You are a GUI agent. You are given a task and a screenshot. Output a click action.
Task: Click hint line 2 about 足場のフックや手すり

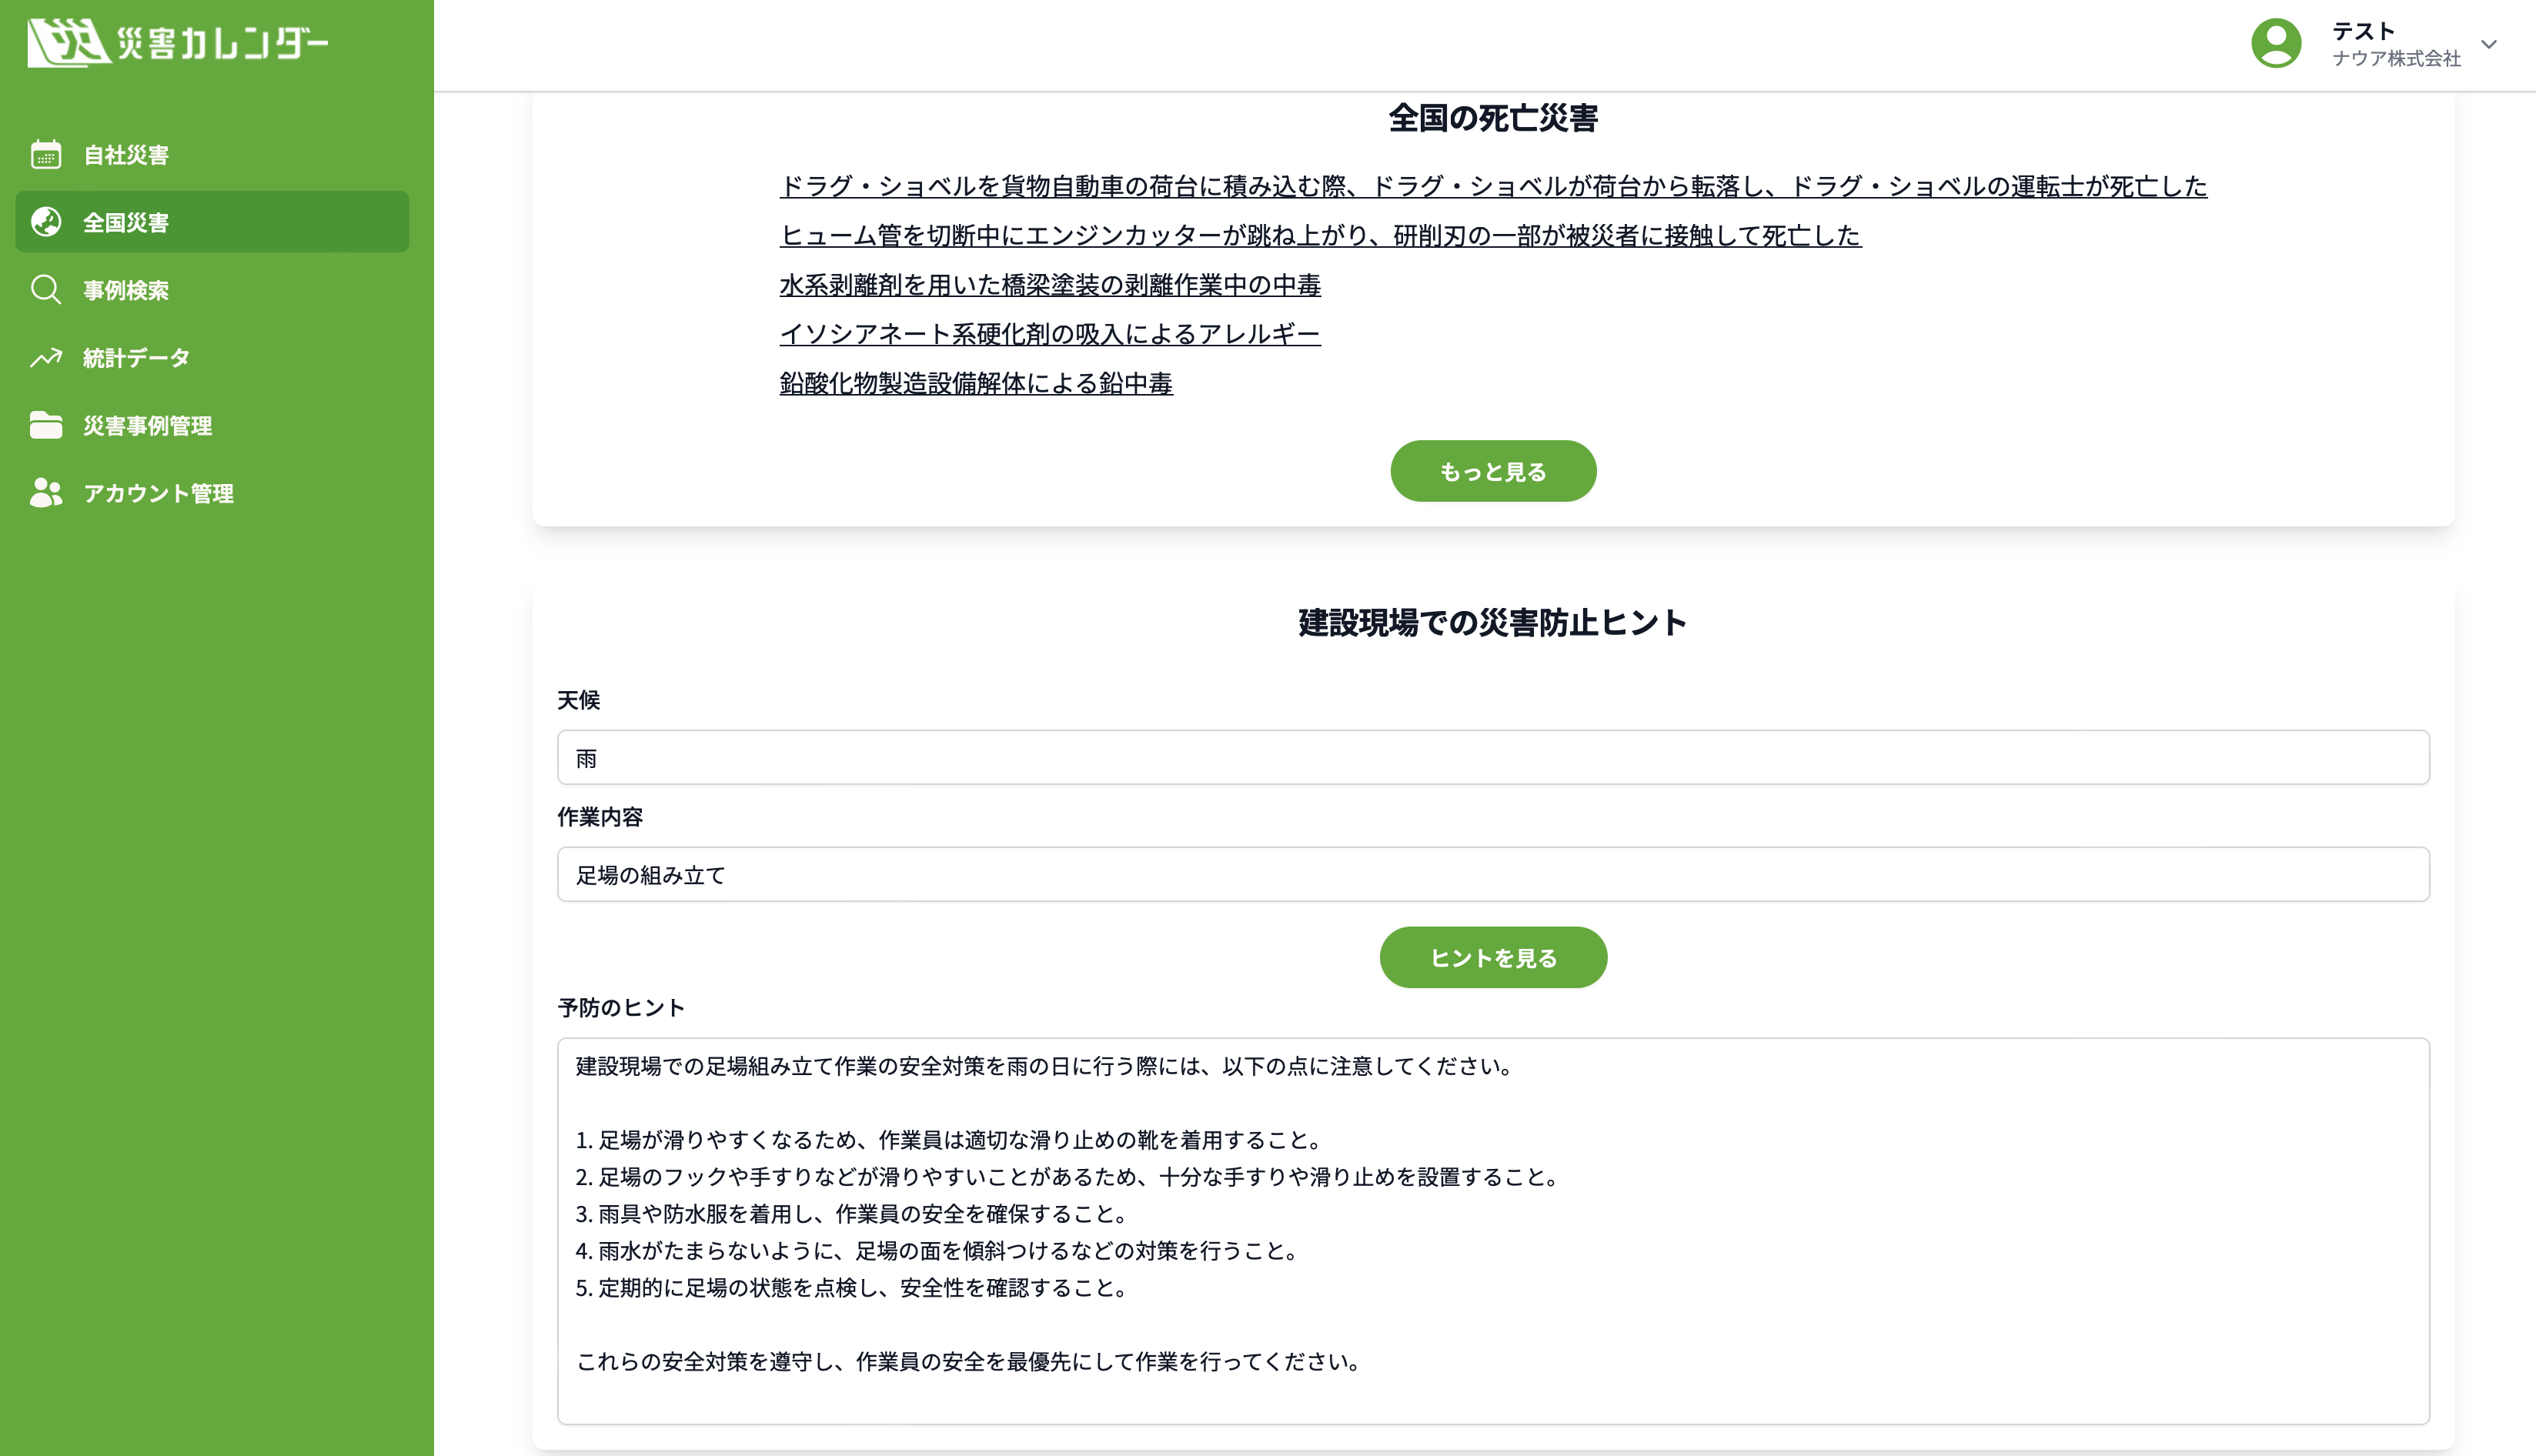click(x=1070, y=1177)
